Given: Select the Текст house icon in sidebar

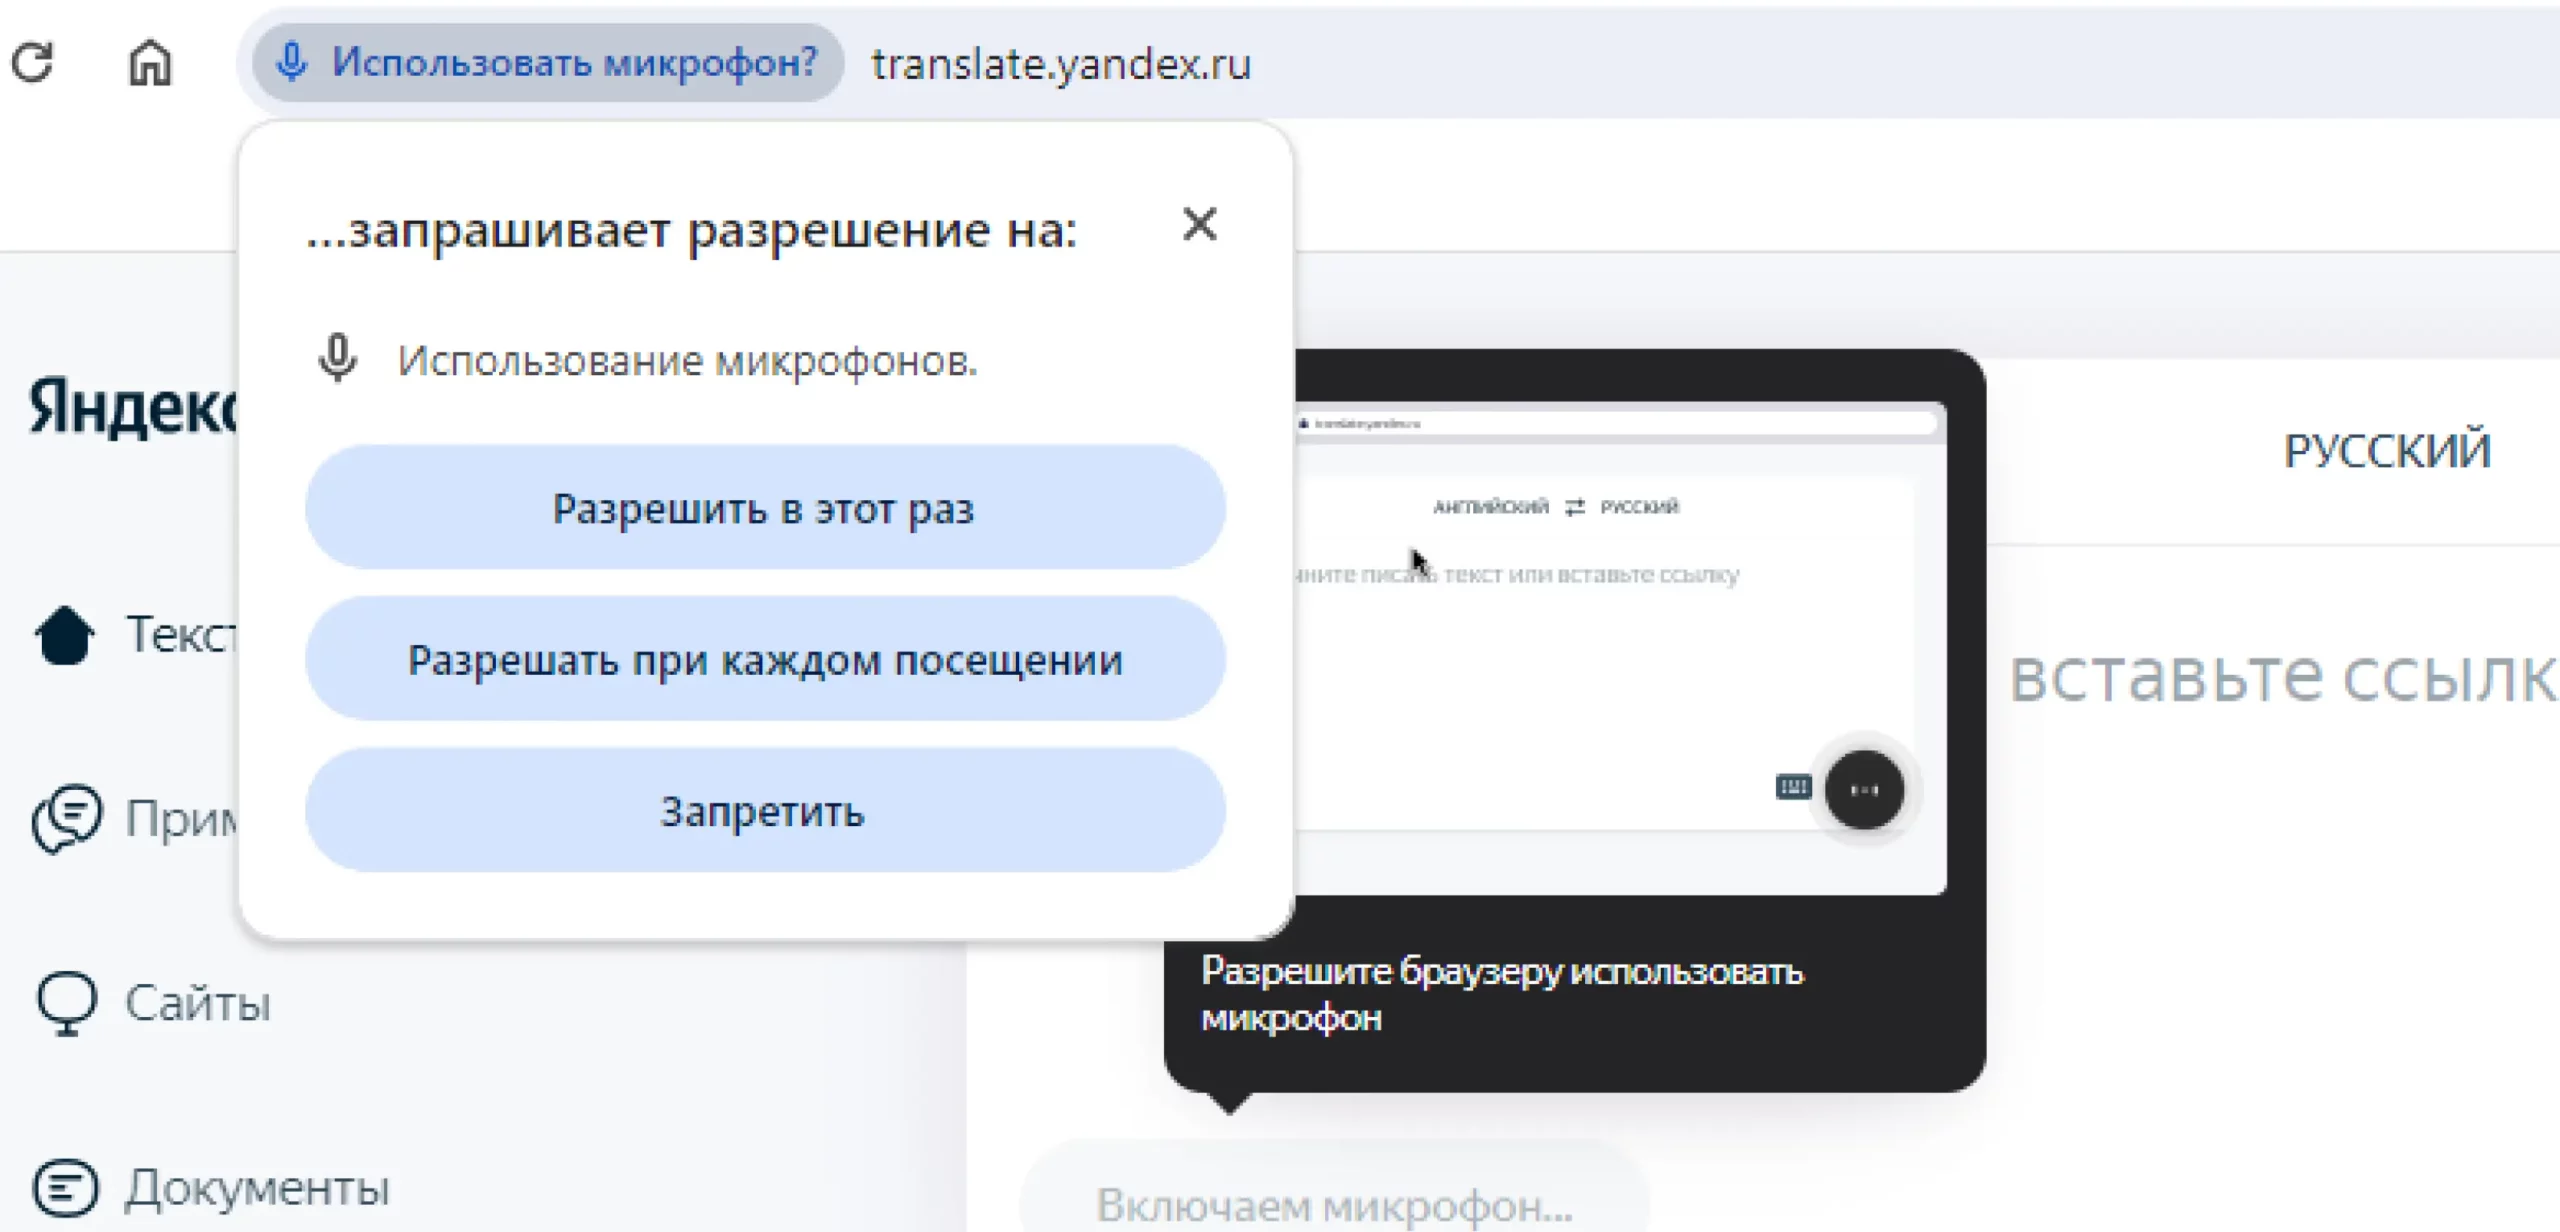Looking at the screenshot, I should click(65, 635).
